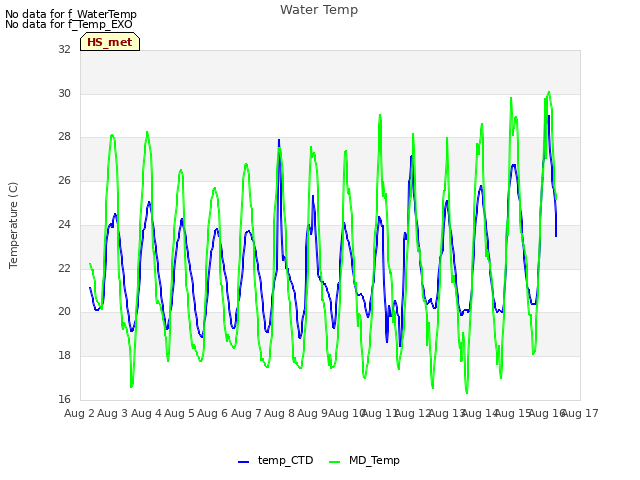Click the Aug 8 x-axis tick label
This screenshot has width=640, height=480.
[x=279, y=413]
